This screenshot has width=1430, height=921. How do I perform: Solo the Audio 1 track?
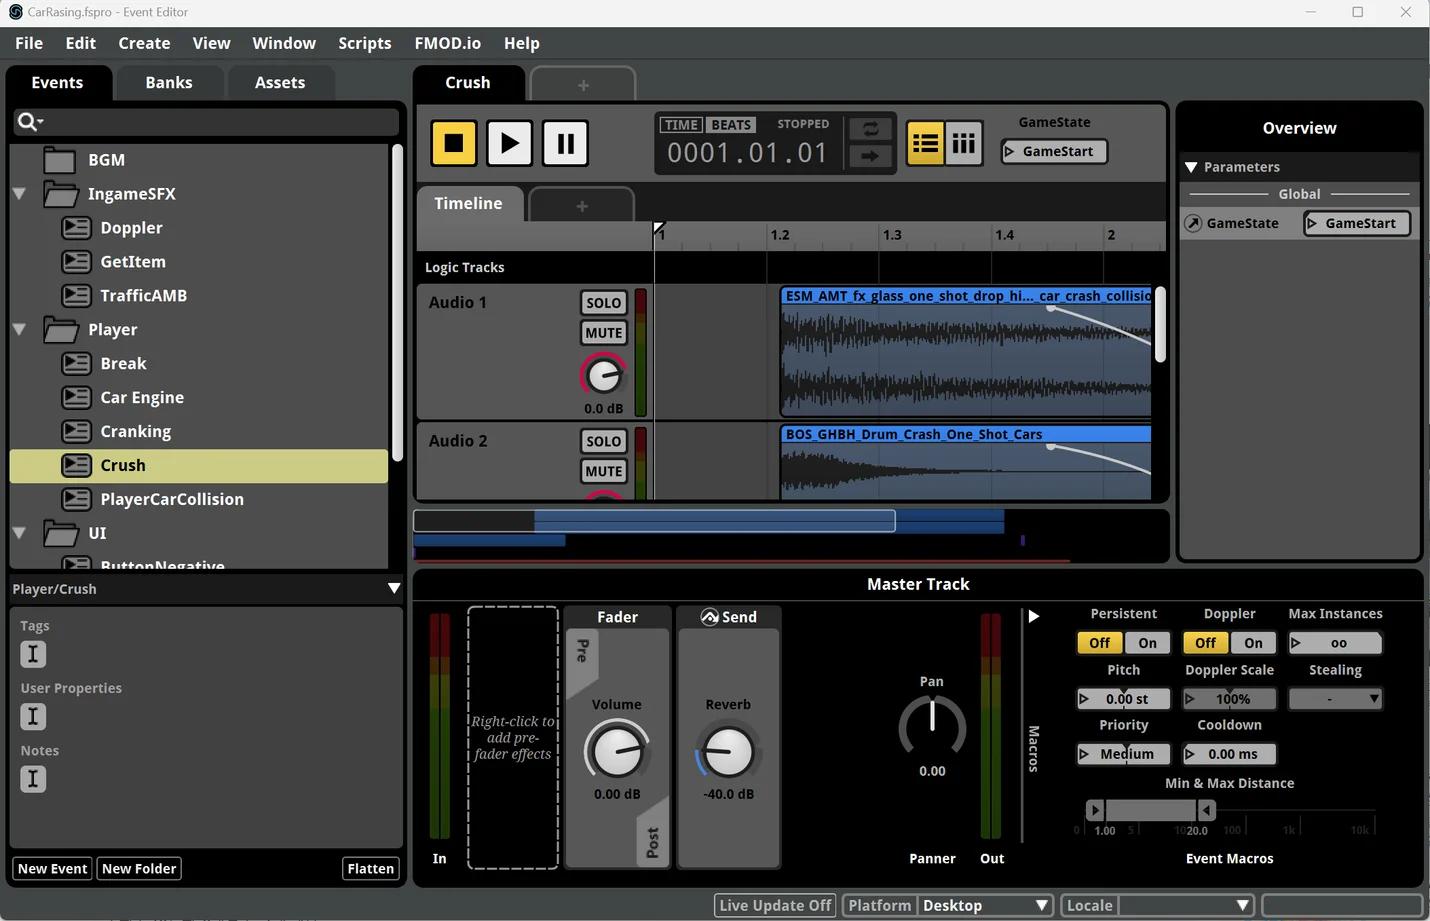pyautogui.click(x=603, y=303)
